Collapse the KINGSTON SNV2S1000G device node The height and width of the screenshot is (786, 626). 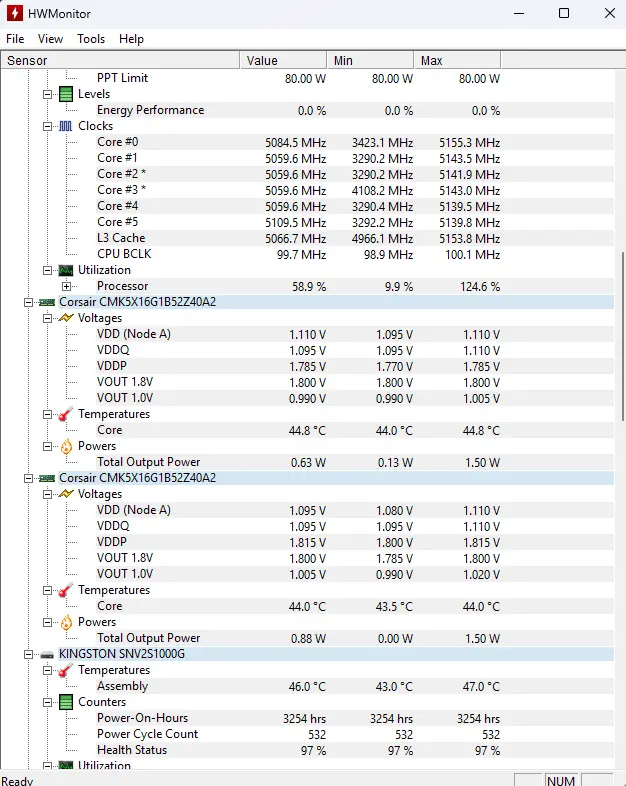click(29, 654)
